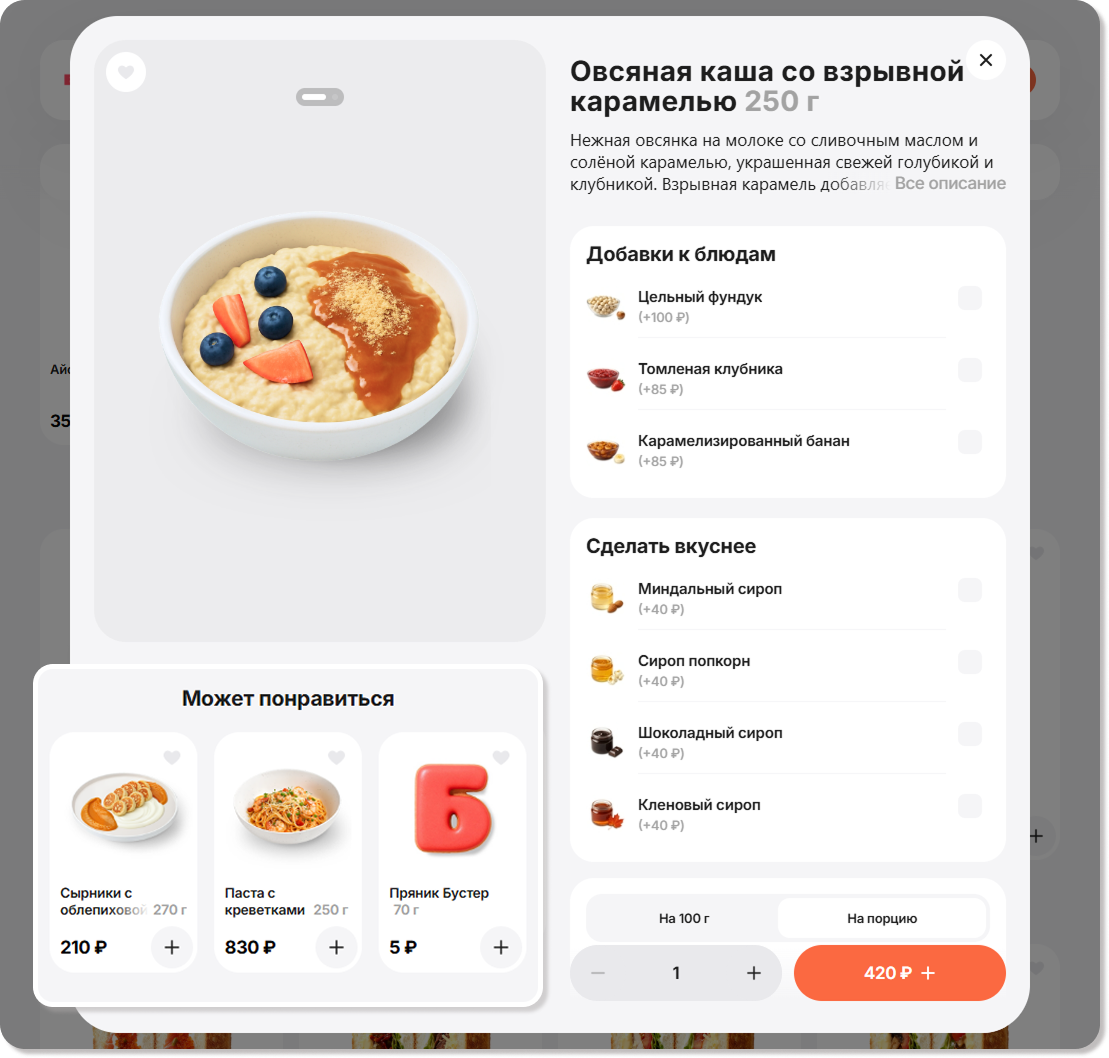The height and width of the screenshot is (1058, 1109).
Task: Click the image carousel indicator pill
Action: point(320,97)
